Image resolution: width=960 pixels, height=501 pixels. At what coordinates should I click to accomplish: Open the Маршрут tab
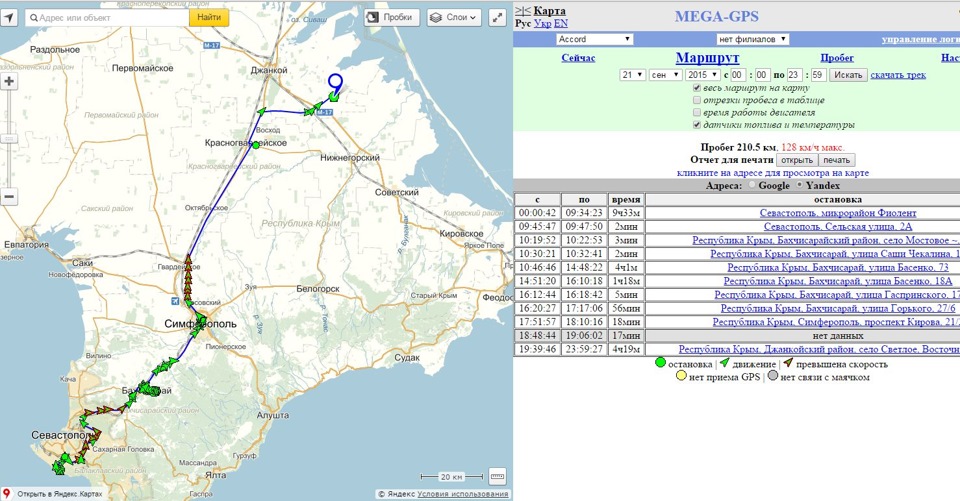point(707,58)
